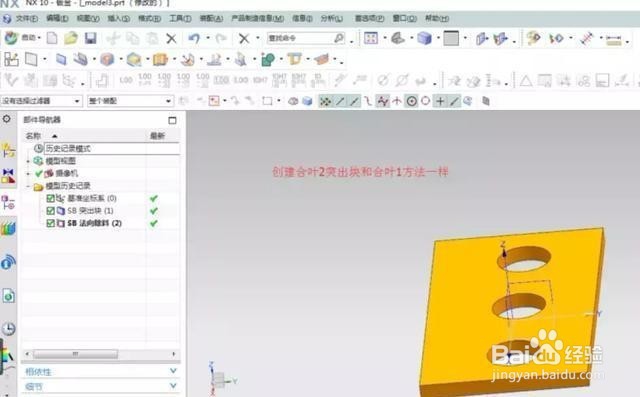Click the blue shaded cube rendering style icon
Screen dimensions: 640x397
424,38
